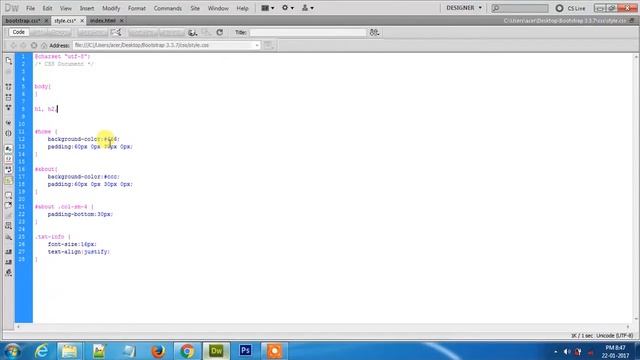Click the Home icon beside Address
Screen dimensions: 640x360
pyautogui.click(x=44, y=45)
